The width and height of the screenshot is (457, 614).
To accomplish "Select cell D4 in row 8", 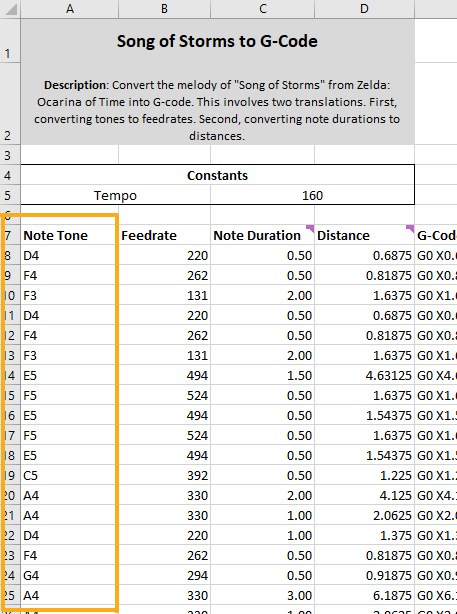I will (70, 255).
